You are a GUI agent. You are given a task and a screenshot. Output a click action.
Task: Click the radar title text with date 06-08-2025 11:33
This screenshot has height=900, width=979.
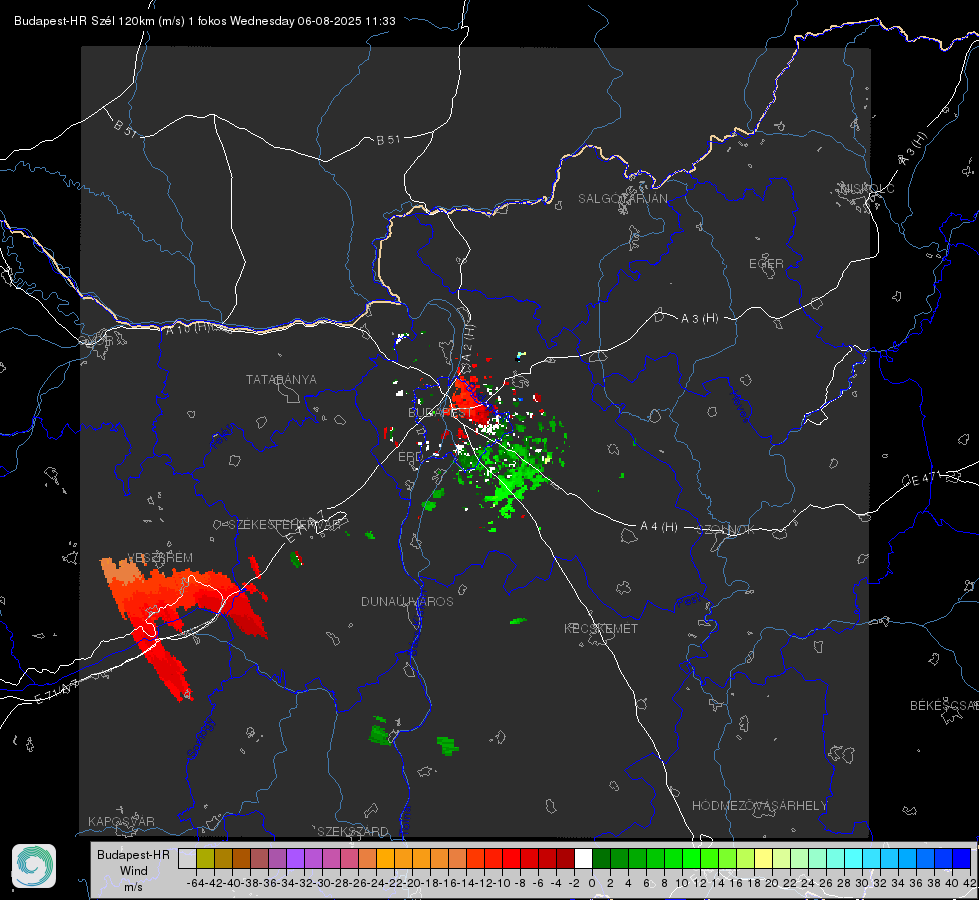205,21
